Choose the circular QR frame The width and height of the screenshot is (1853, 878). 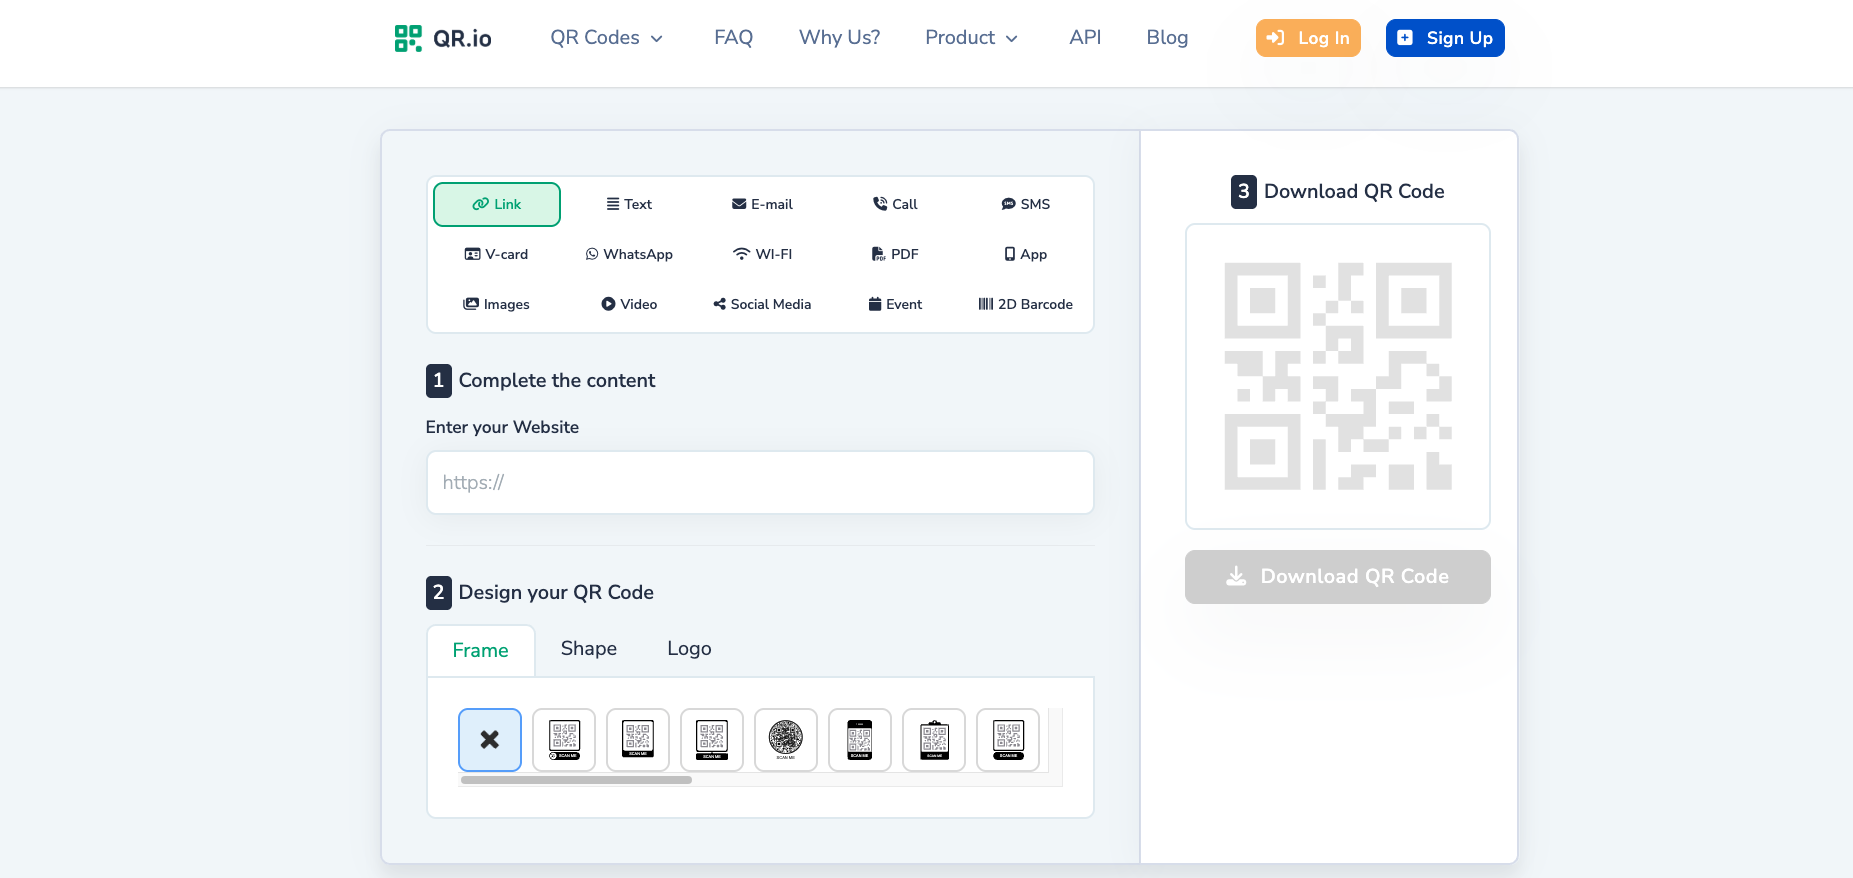pyautogui.click(x=786, y=740)
